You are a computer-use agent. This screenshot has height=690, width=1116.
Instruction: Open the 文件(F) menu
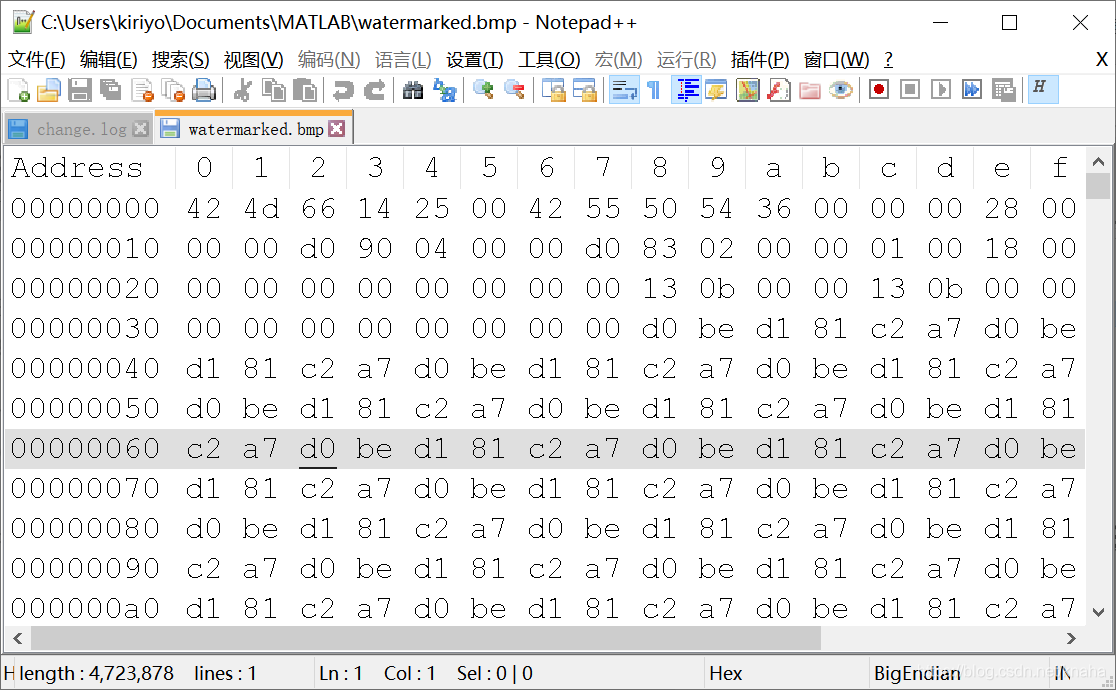pyautogui.click(x=36, y=60)
